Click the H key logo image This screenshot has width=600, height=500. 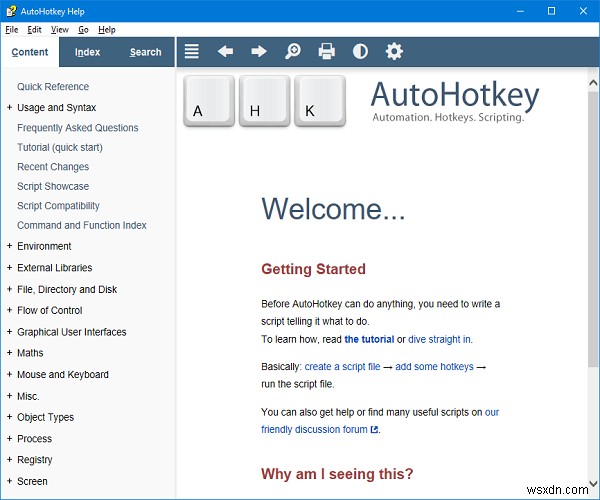pyautogui.click(x=264, y=101)
